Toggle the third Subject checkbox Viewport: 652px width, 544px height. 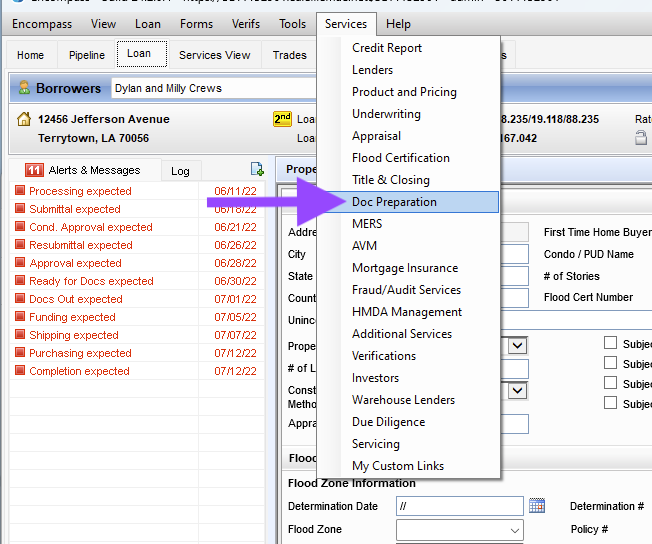tap(610, 383)
